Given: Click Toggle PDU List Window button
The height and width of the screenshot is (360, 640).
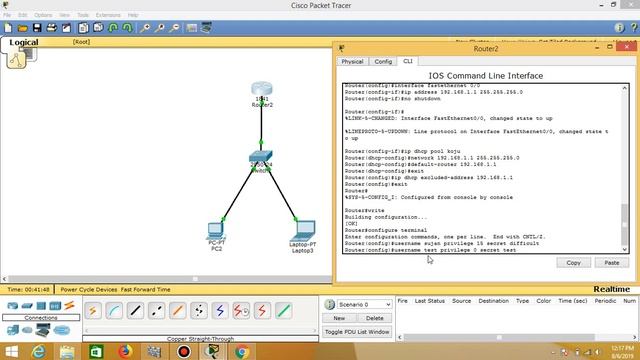Looking at the screenshot, I should point(357,332).
